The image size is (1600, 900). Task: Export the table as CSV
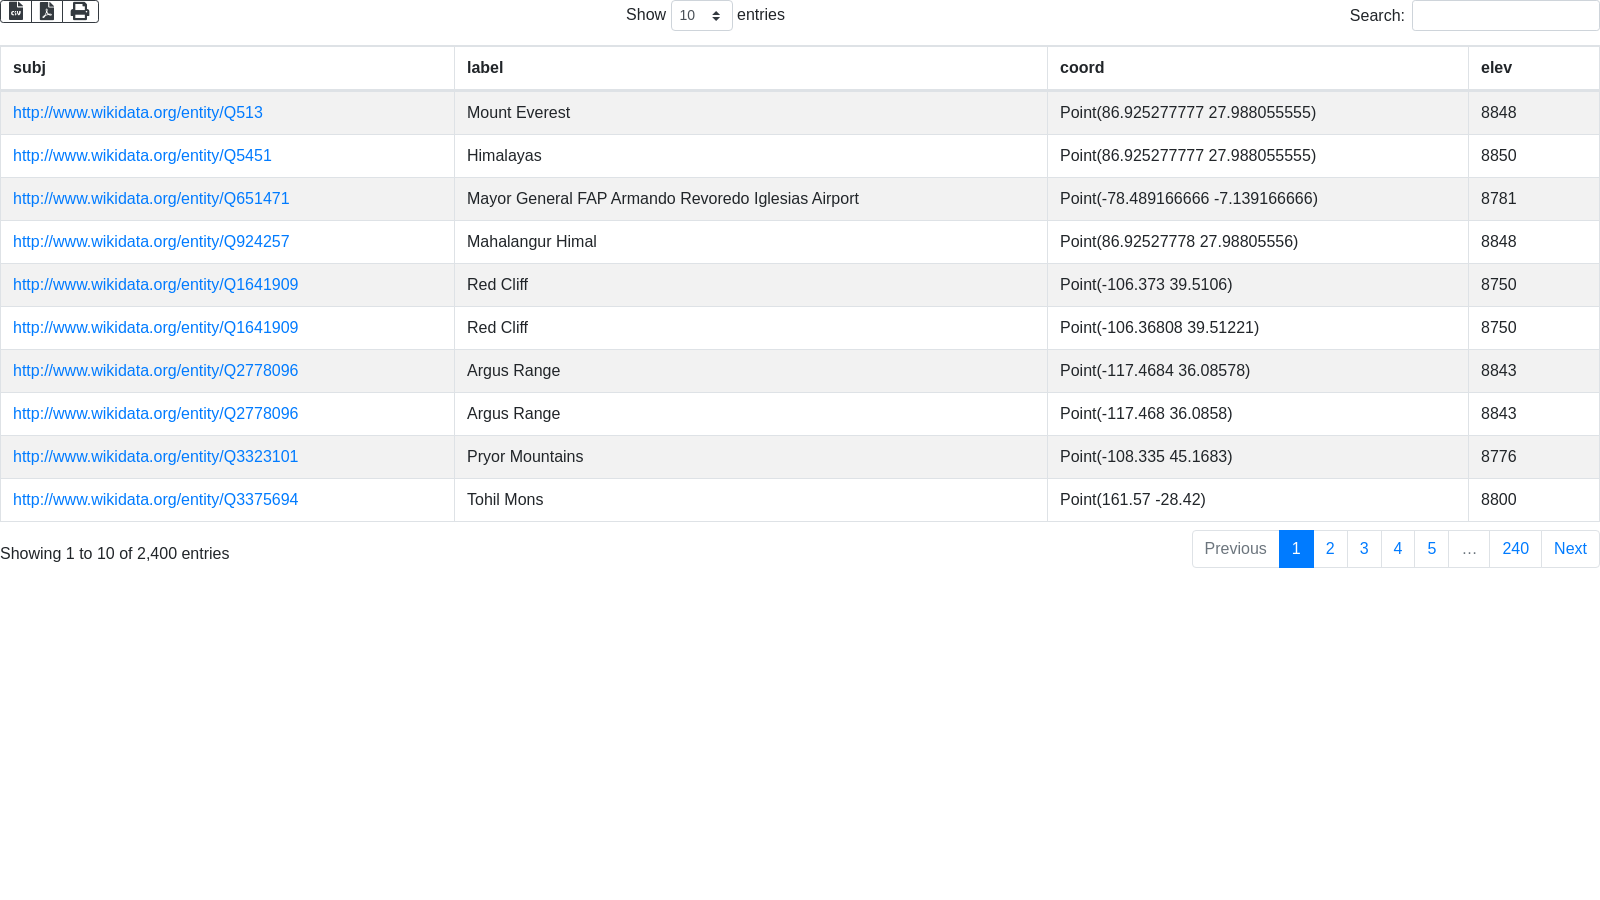[16, 12]
